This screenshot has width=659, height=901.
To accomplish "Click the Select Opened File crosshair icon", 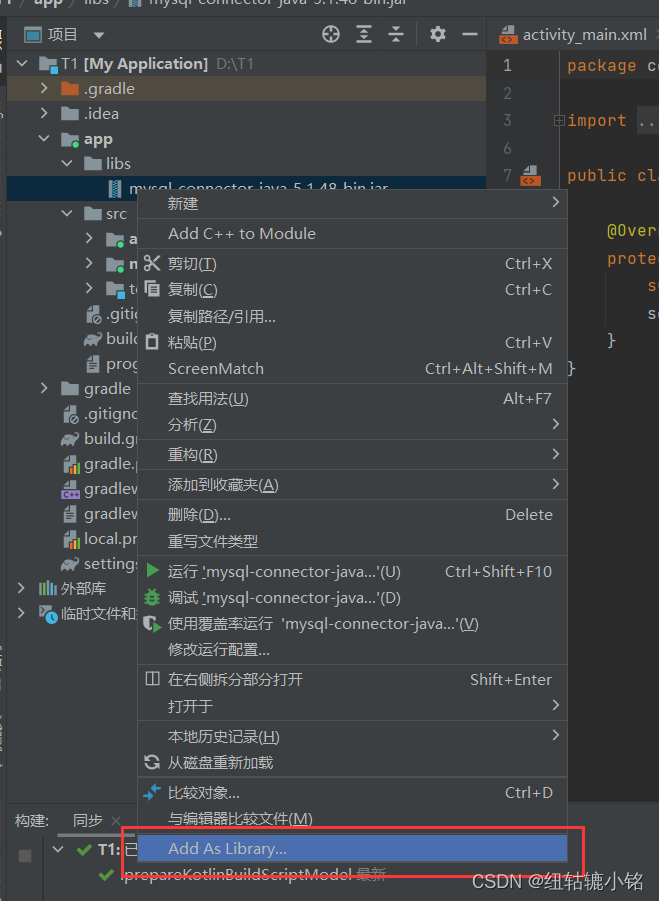I will 330,34.
